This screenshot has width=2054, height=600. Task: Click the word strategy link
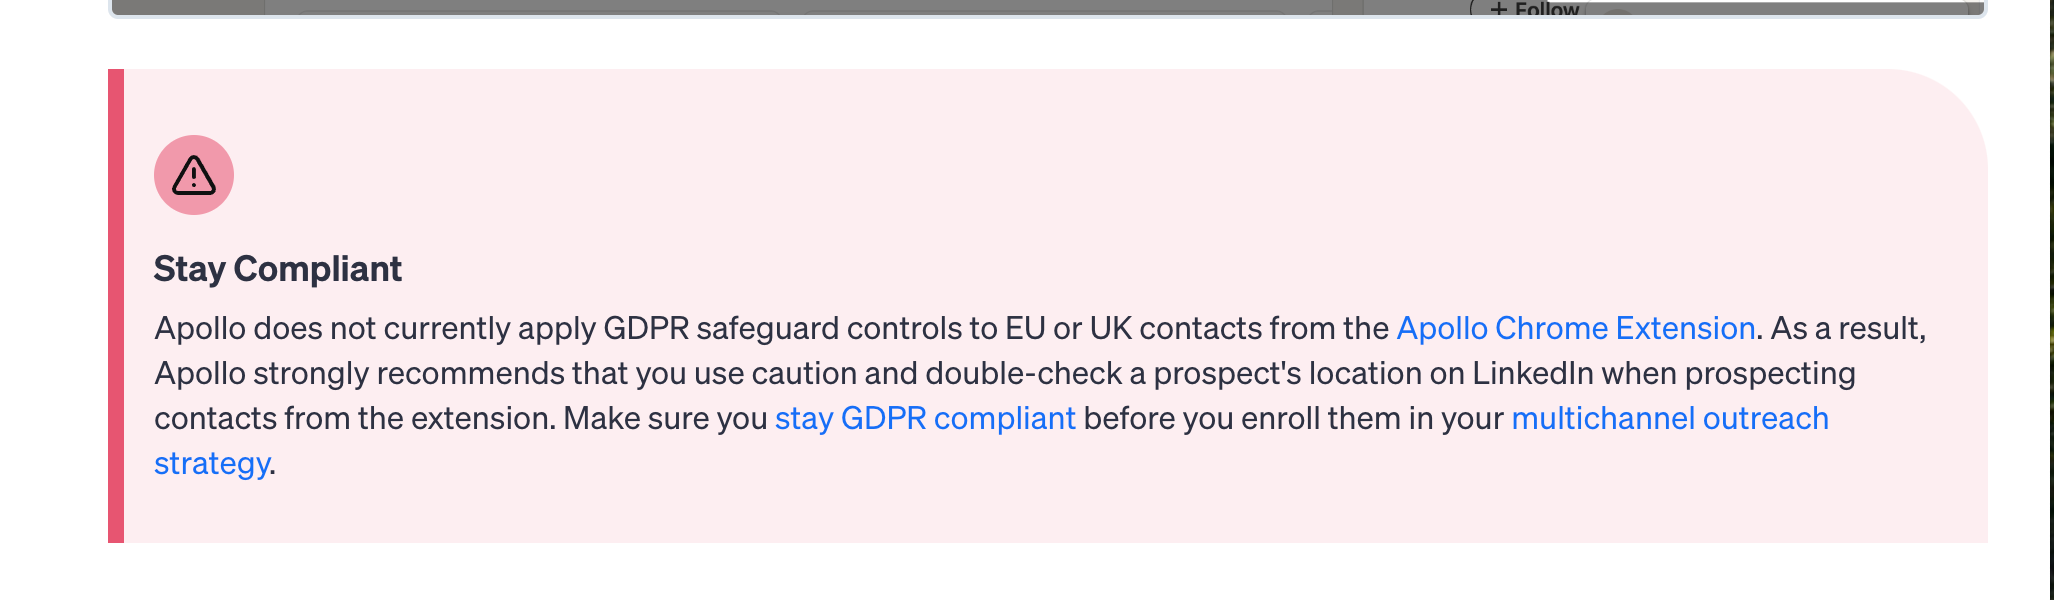[211, 463]
